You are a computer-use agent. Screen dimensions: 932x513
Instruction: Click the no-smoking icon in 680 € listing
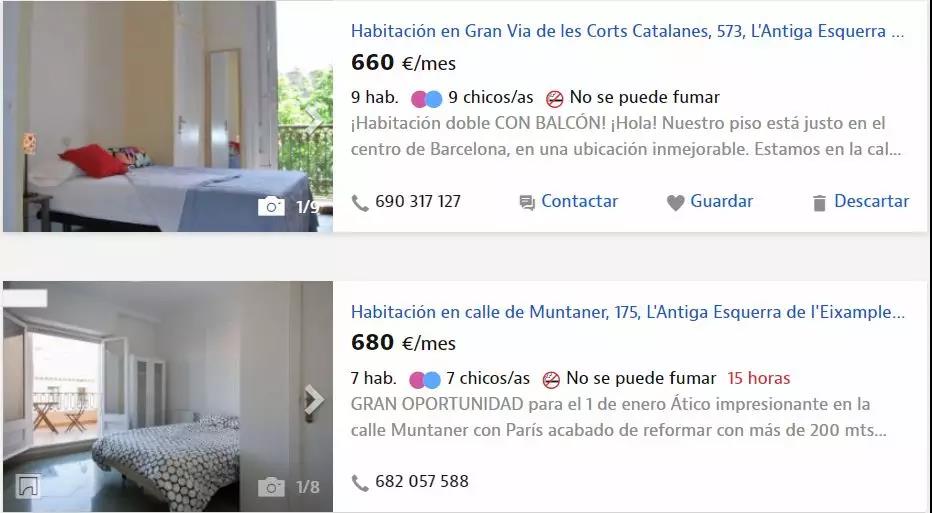[551, 379]
